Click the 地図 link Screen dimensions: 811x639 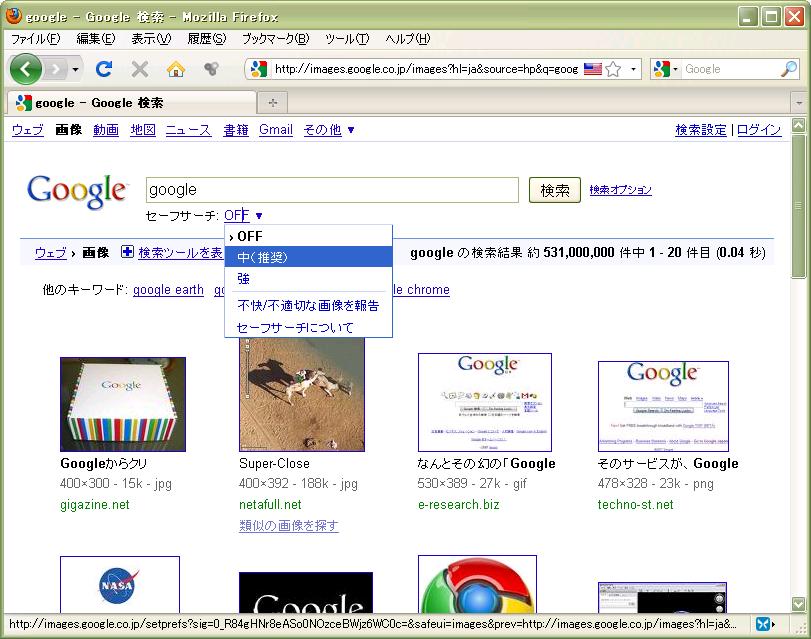(143, 130)
